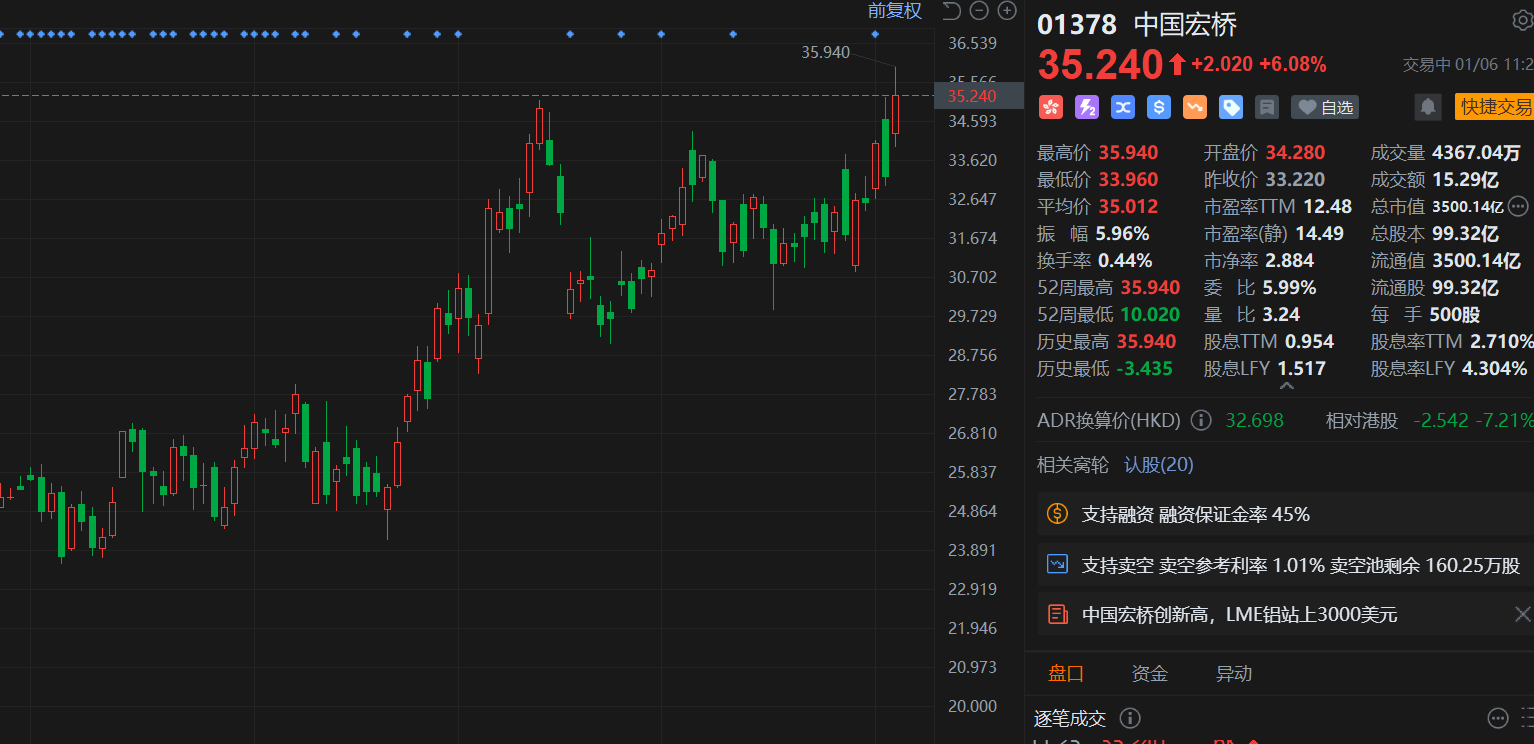
Task: Click the 股息LFY value 1.517
Action: 1302,369
